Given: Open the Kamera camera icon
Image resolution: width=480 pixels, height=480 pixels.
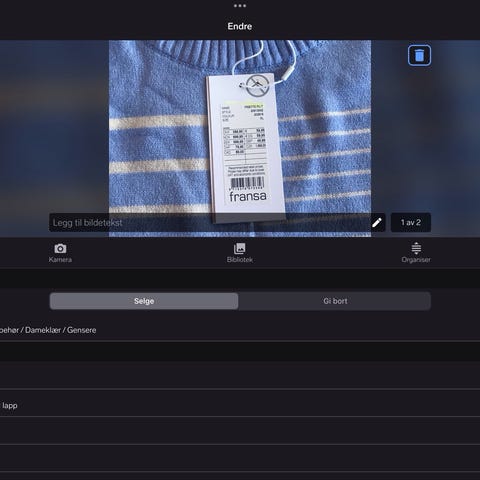Looking at the screenshot, I should [x=60, y=248].
